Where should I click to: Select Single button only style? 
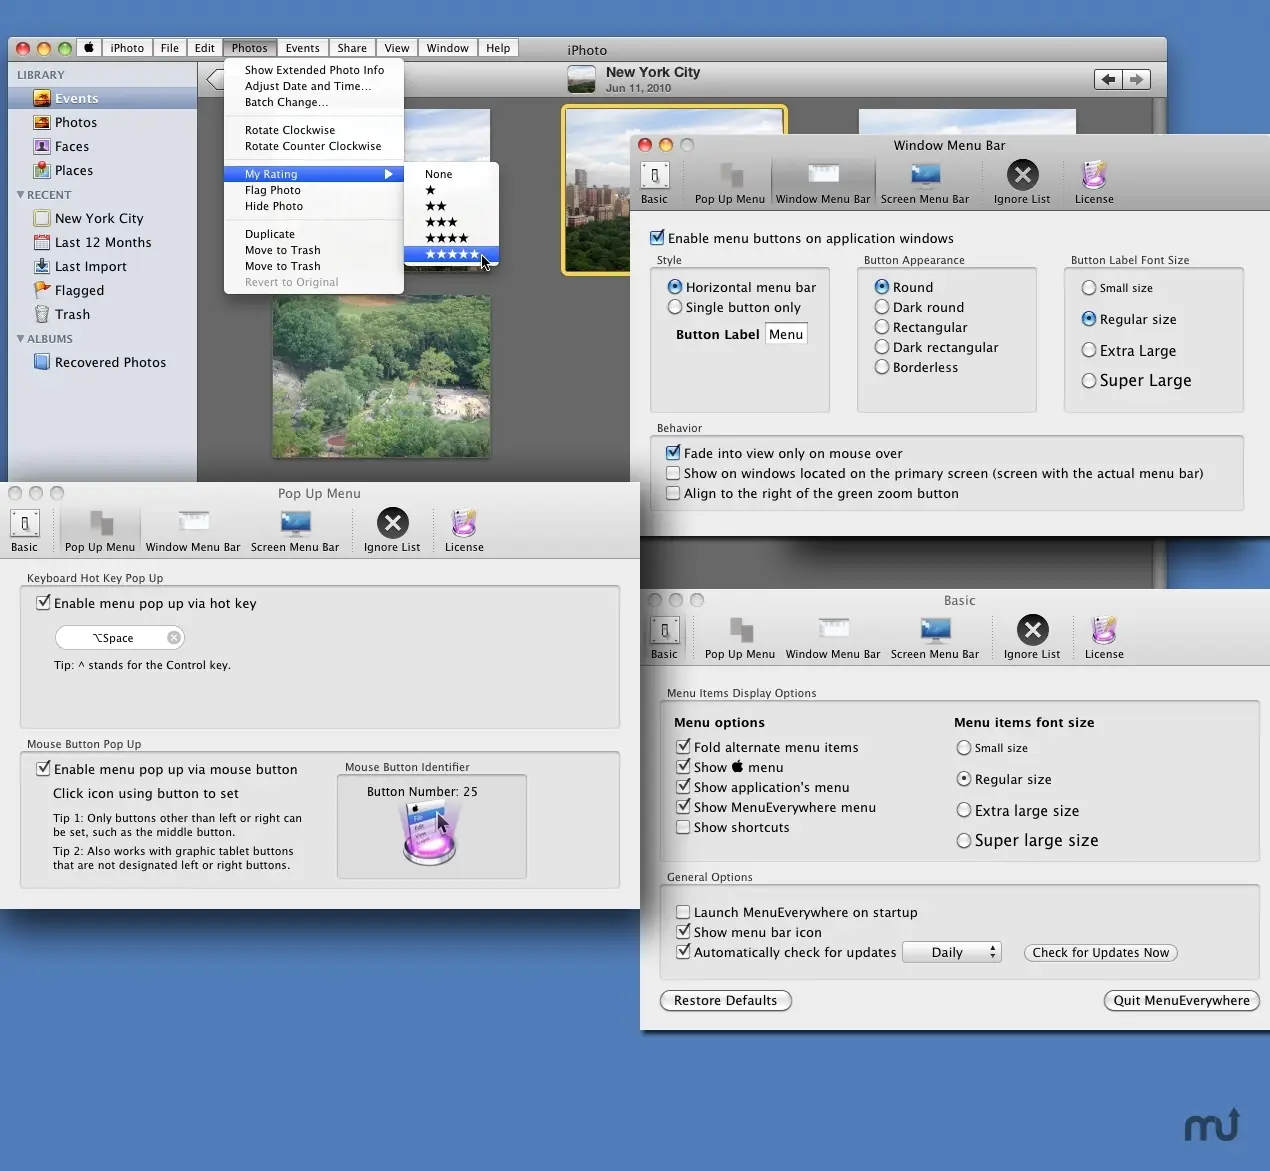(675, 307)
